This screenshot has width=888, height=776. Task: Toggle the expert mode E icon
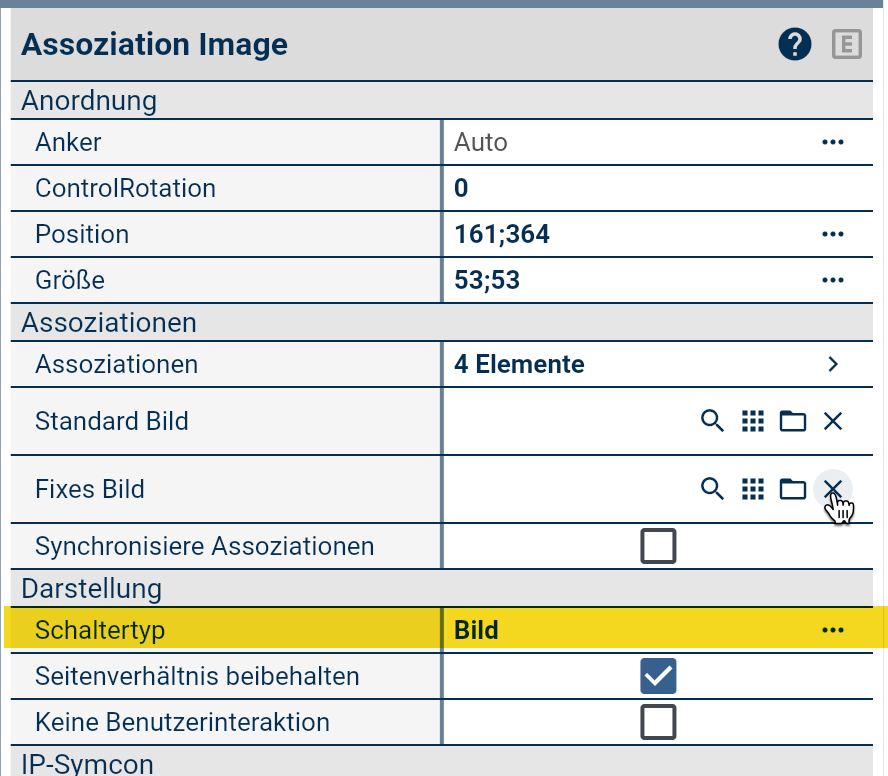(847, 45)
